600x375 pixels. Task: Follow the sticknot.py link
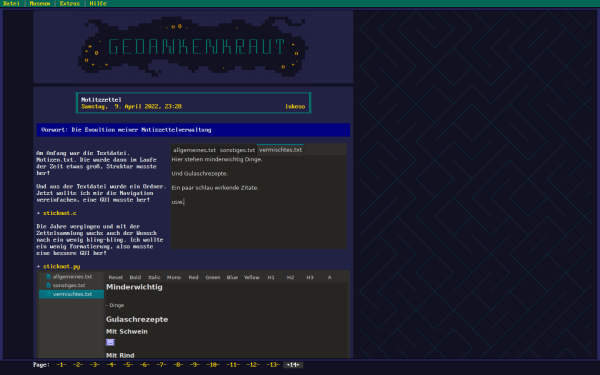click(62, 266)
